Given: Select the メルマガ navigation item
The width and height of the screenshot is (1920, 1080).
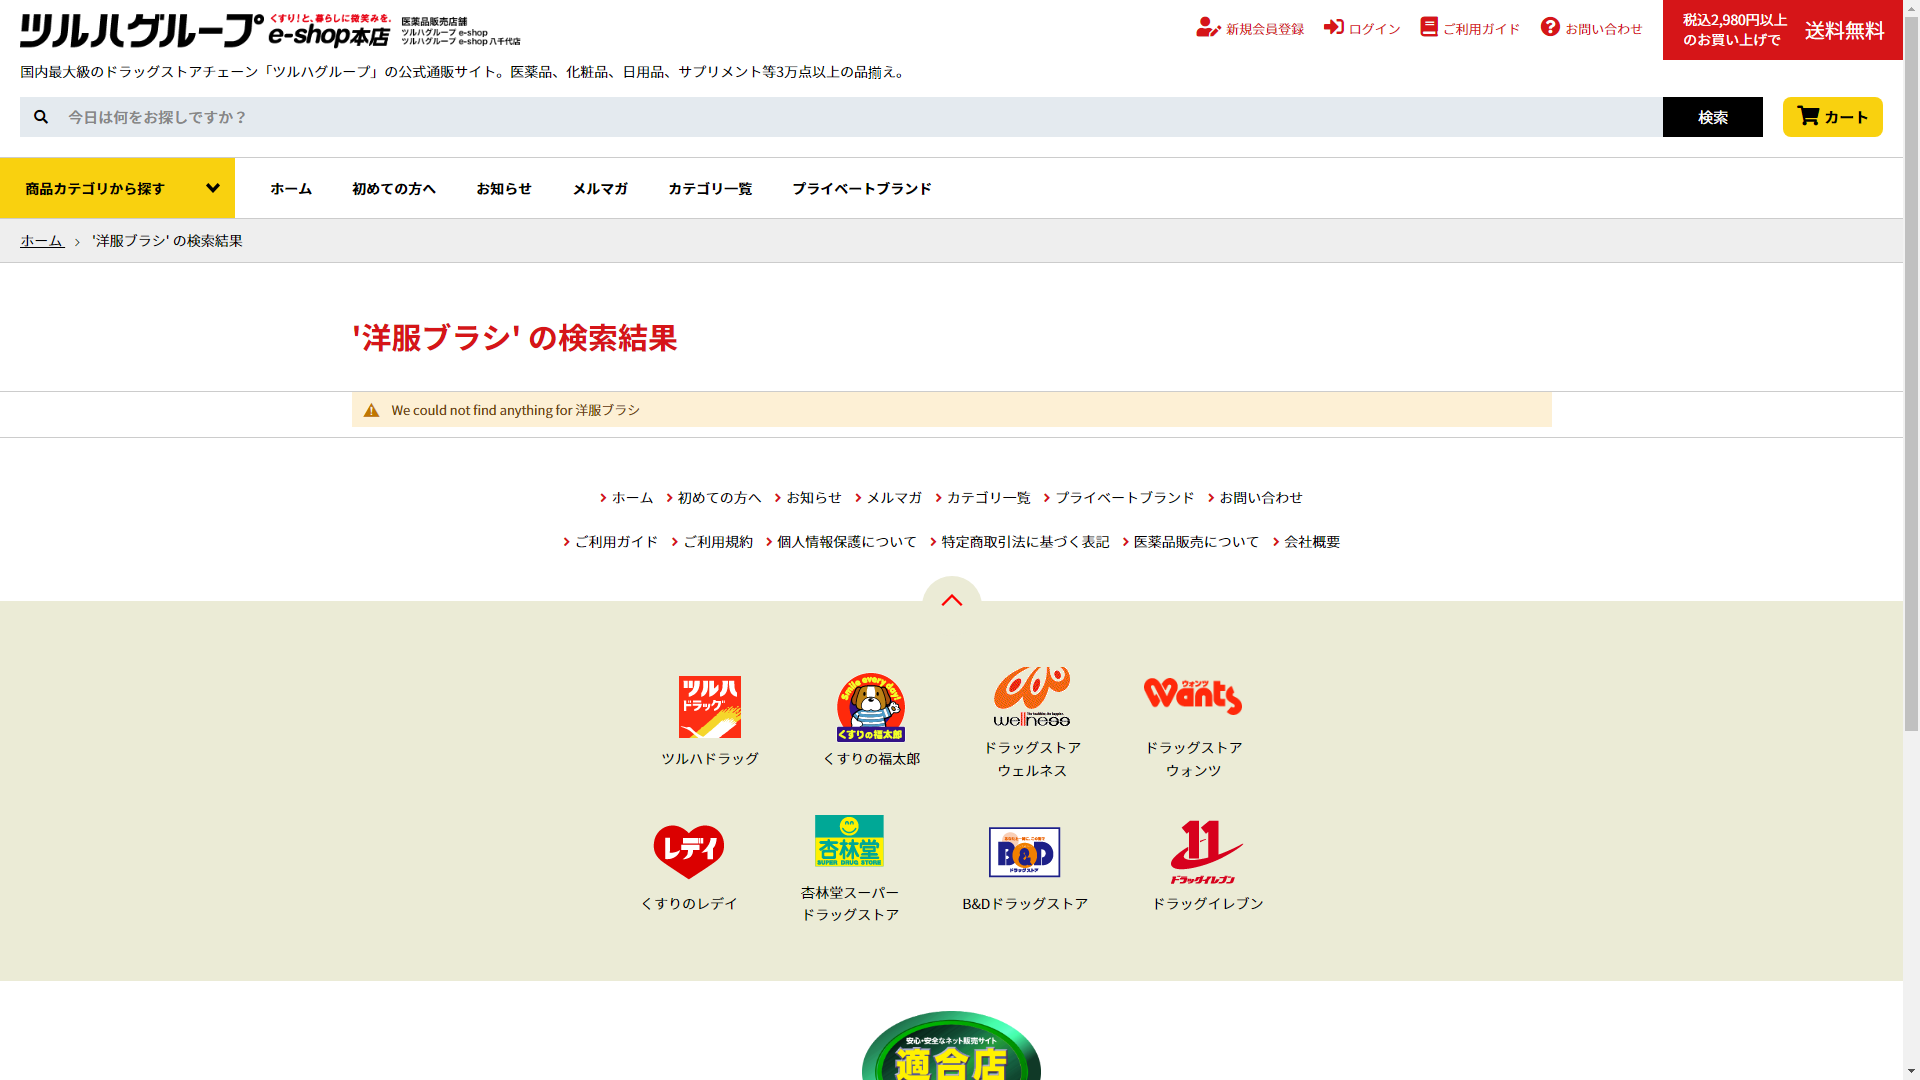Looking at the screenshot, I should (x=600, y=188).
